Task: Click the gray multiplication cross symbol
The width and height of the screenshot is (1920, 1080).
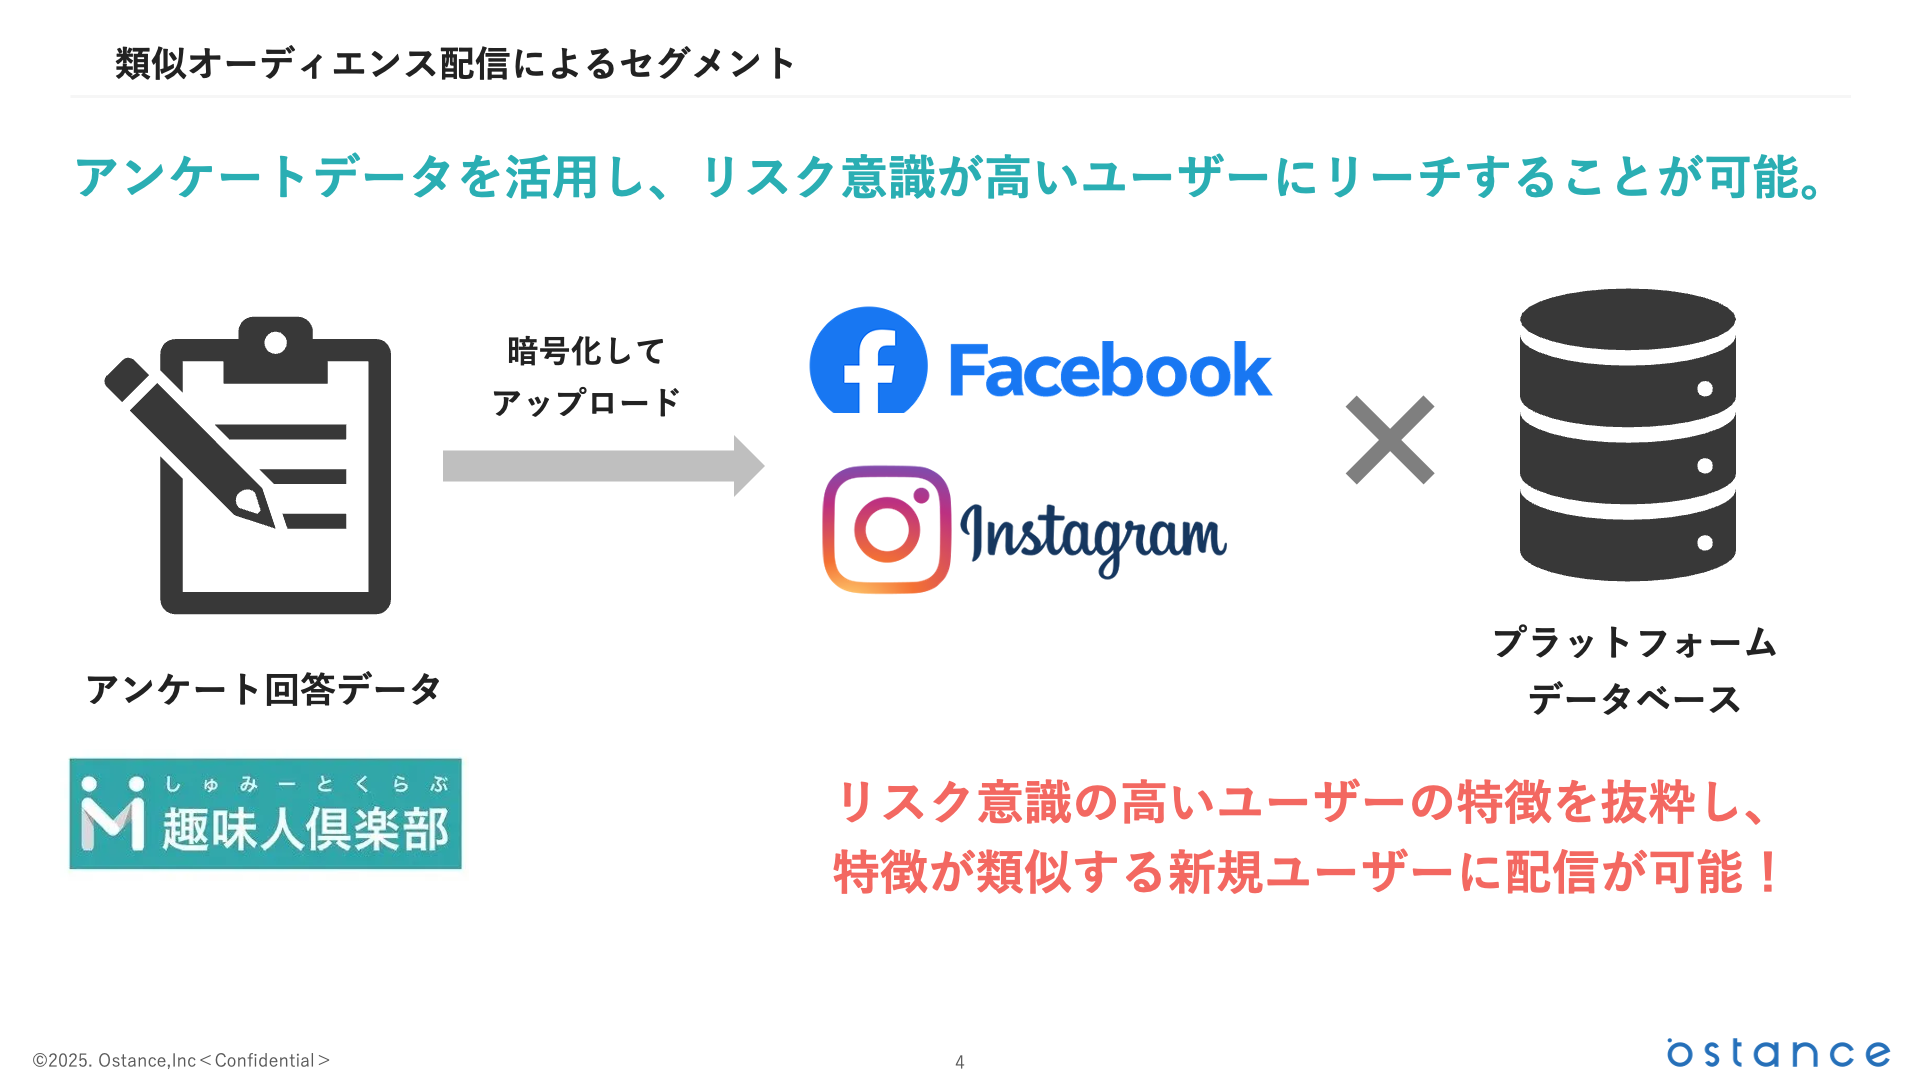Action: coord(1390,440)
